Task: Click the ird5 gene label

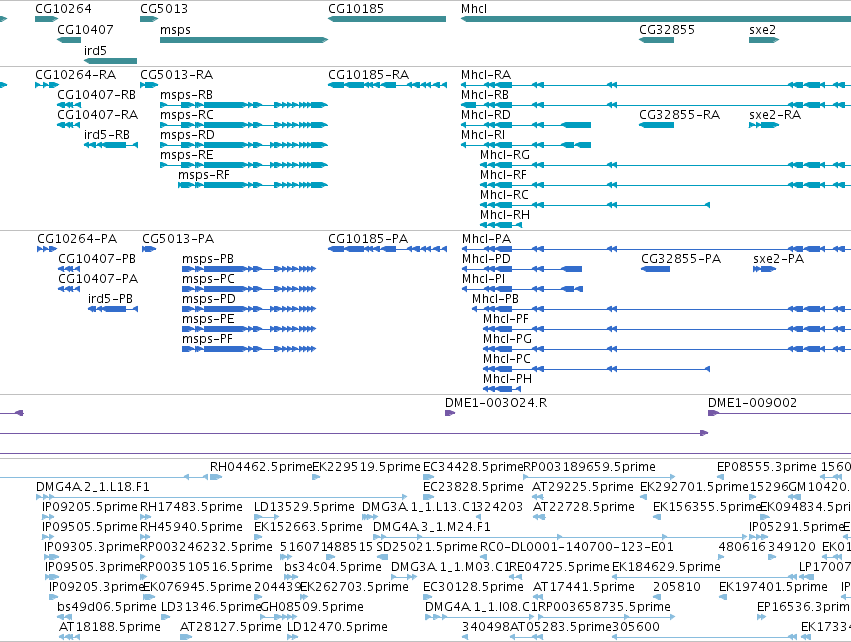Action: 95,50
